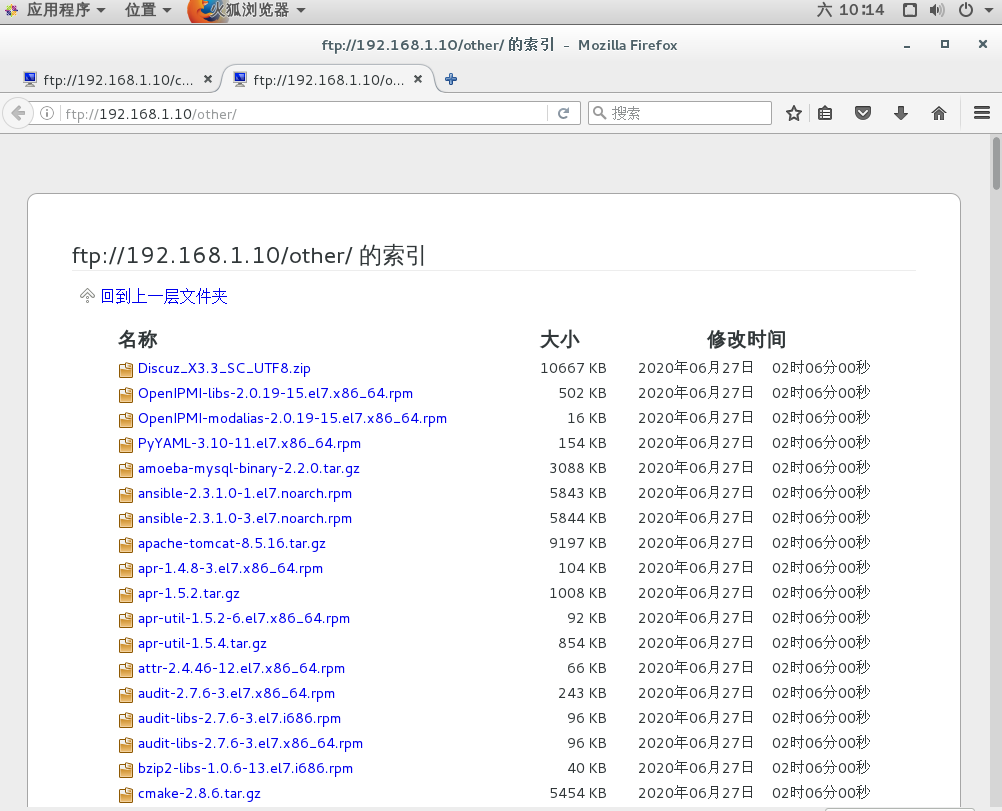Image resolution: width=1002 pixels, height=811 pixels.
Task: Open a new tab with plus icon
Action: point(451,79)
